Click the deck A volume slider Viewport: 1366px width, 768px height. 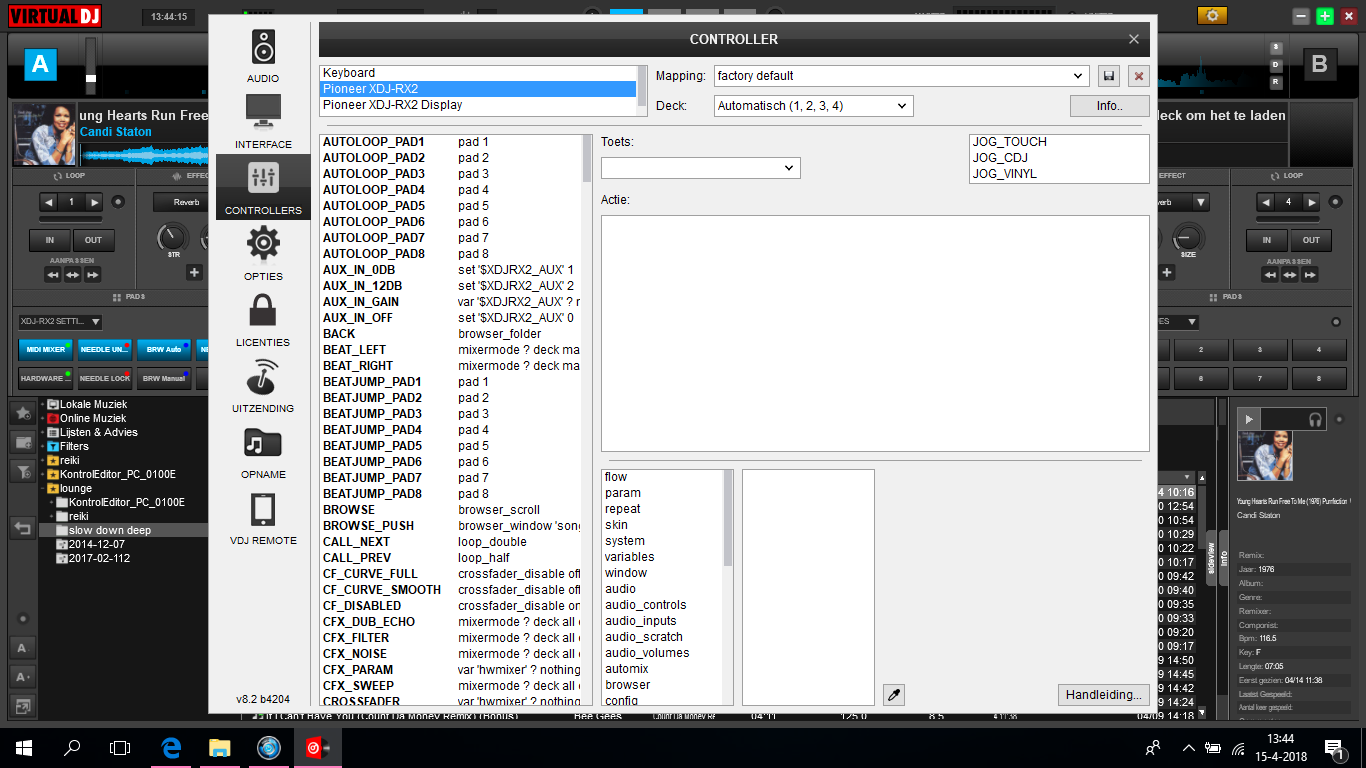click(x=91, y=68)
